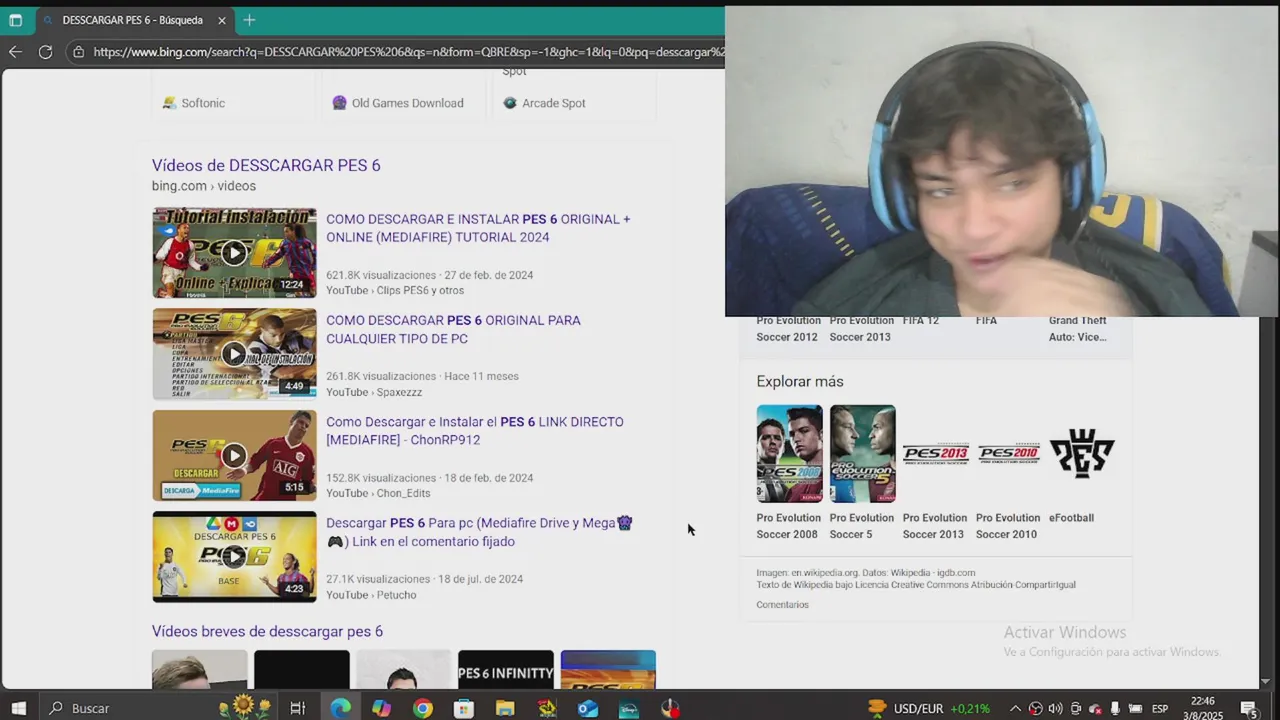Image resolution: width=1280 pixels, height=720 pixels.
Task: Play the DESCARGAR PES 6 BASE thumbnail
Action: tap(234, 557)
